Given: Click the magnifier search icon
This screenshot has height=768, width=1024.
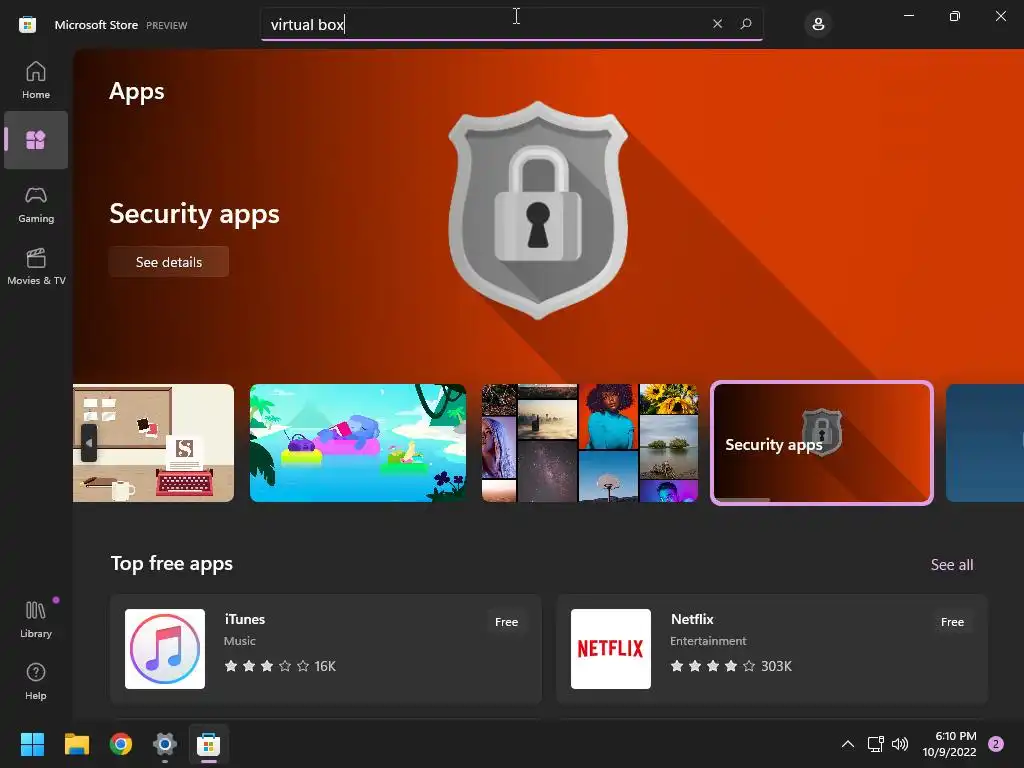Looking at the screenshot, I should click(746, 24).
